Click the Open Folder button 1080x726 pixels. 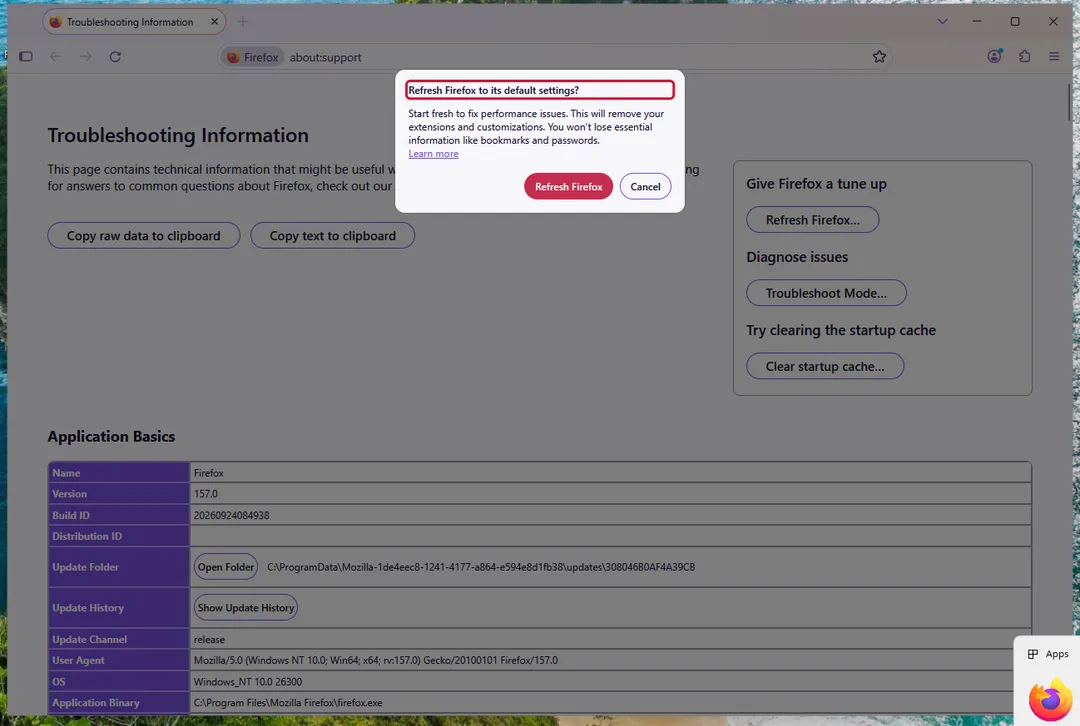pyautogui.click(x=226, y=567)
